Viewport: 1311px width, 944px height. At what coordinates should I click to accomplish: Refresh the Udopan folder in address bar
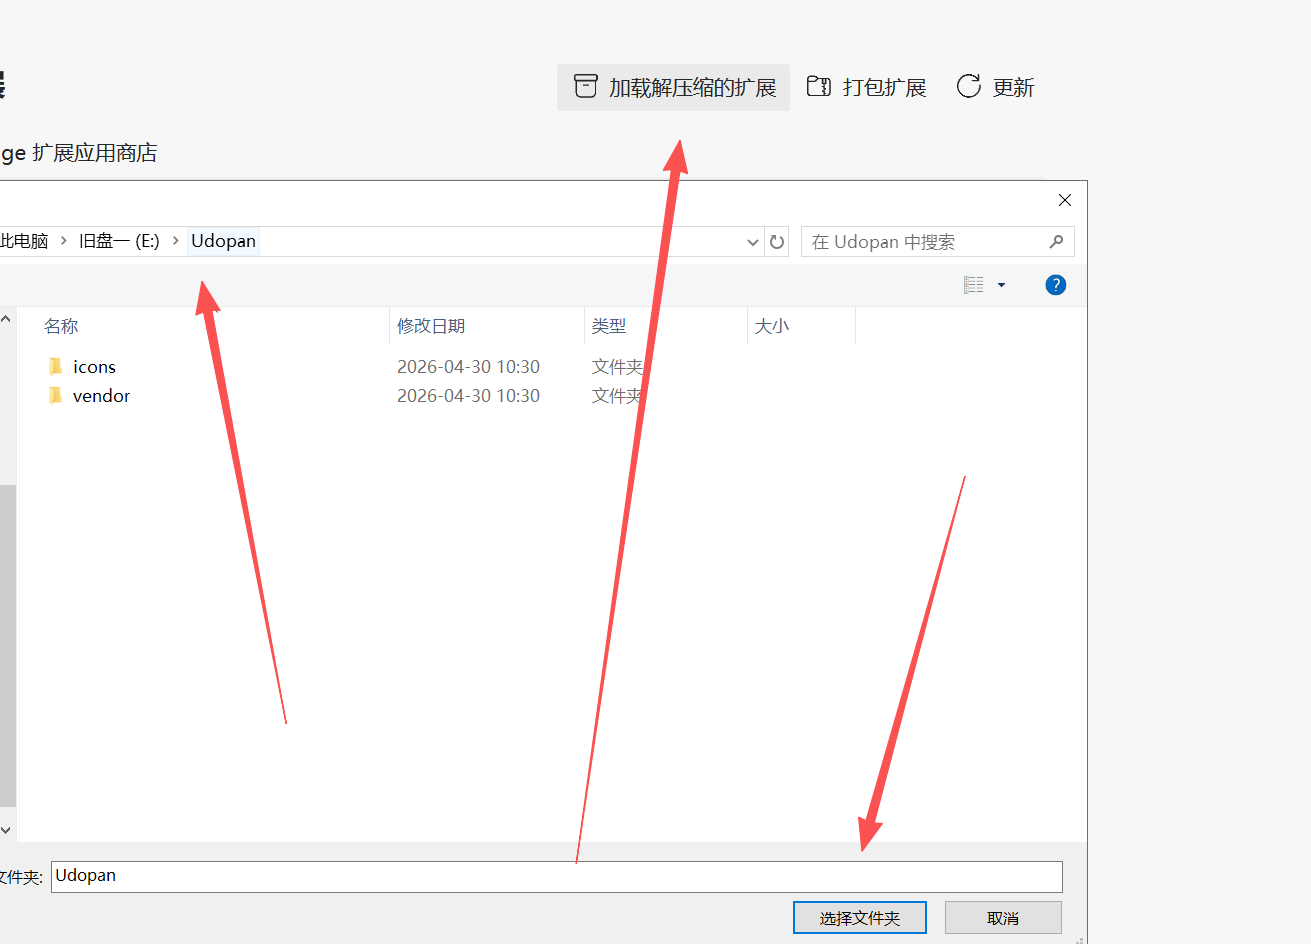click(777, 242)
